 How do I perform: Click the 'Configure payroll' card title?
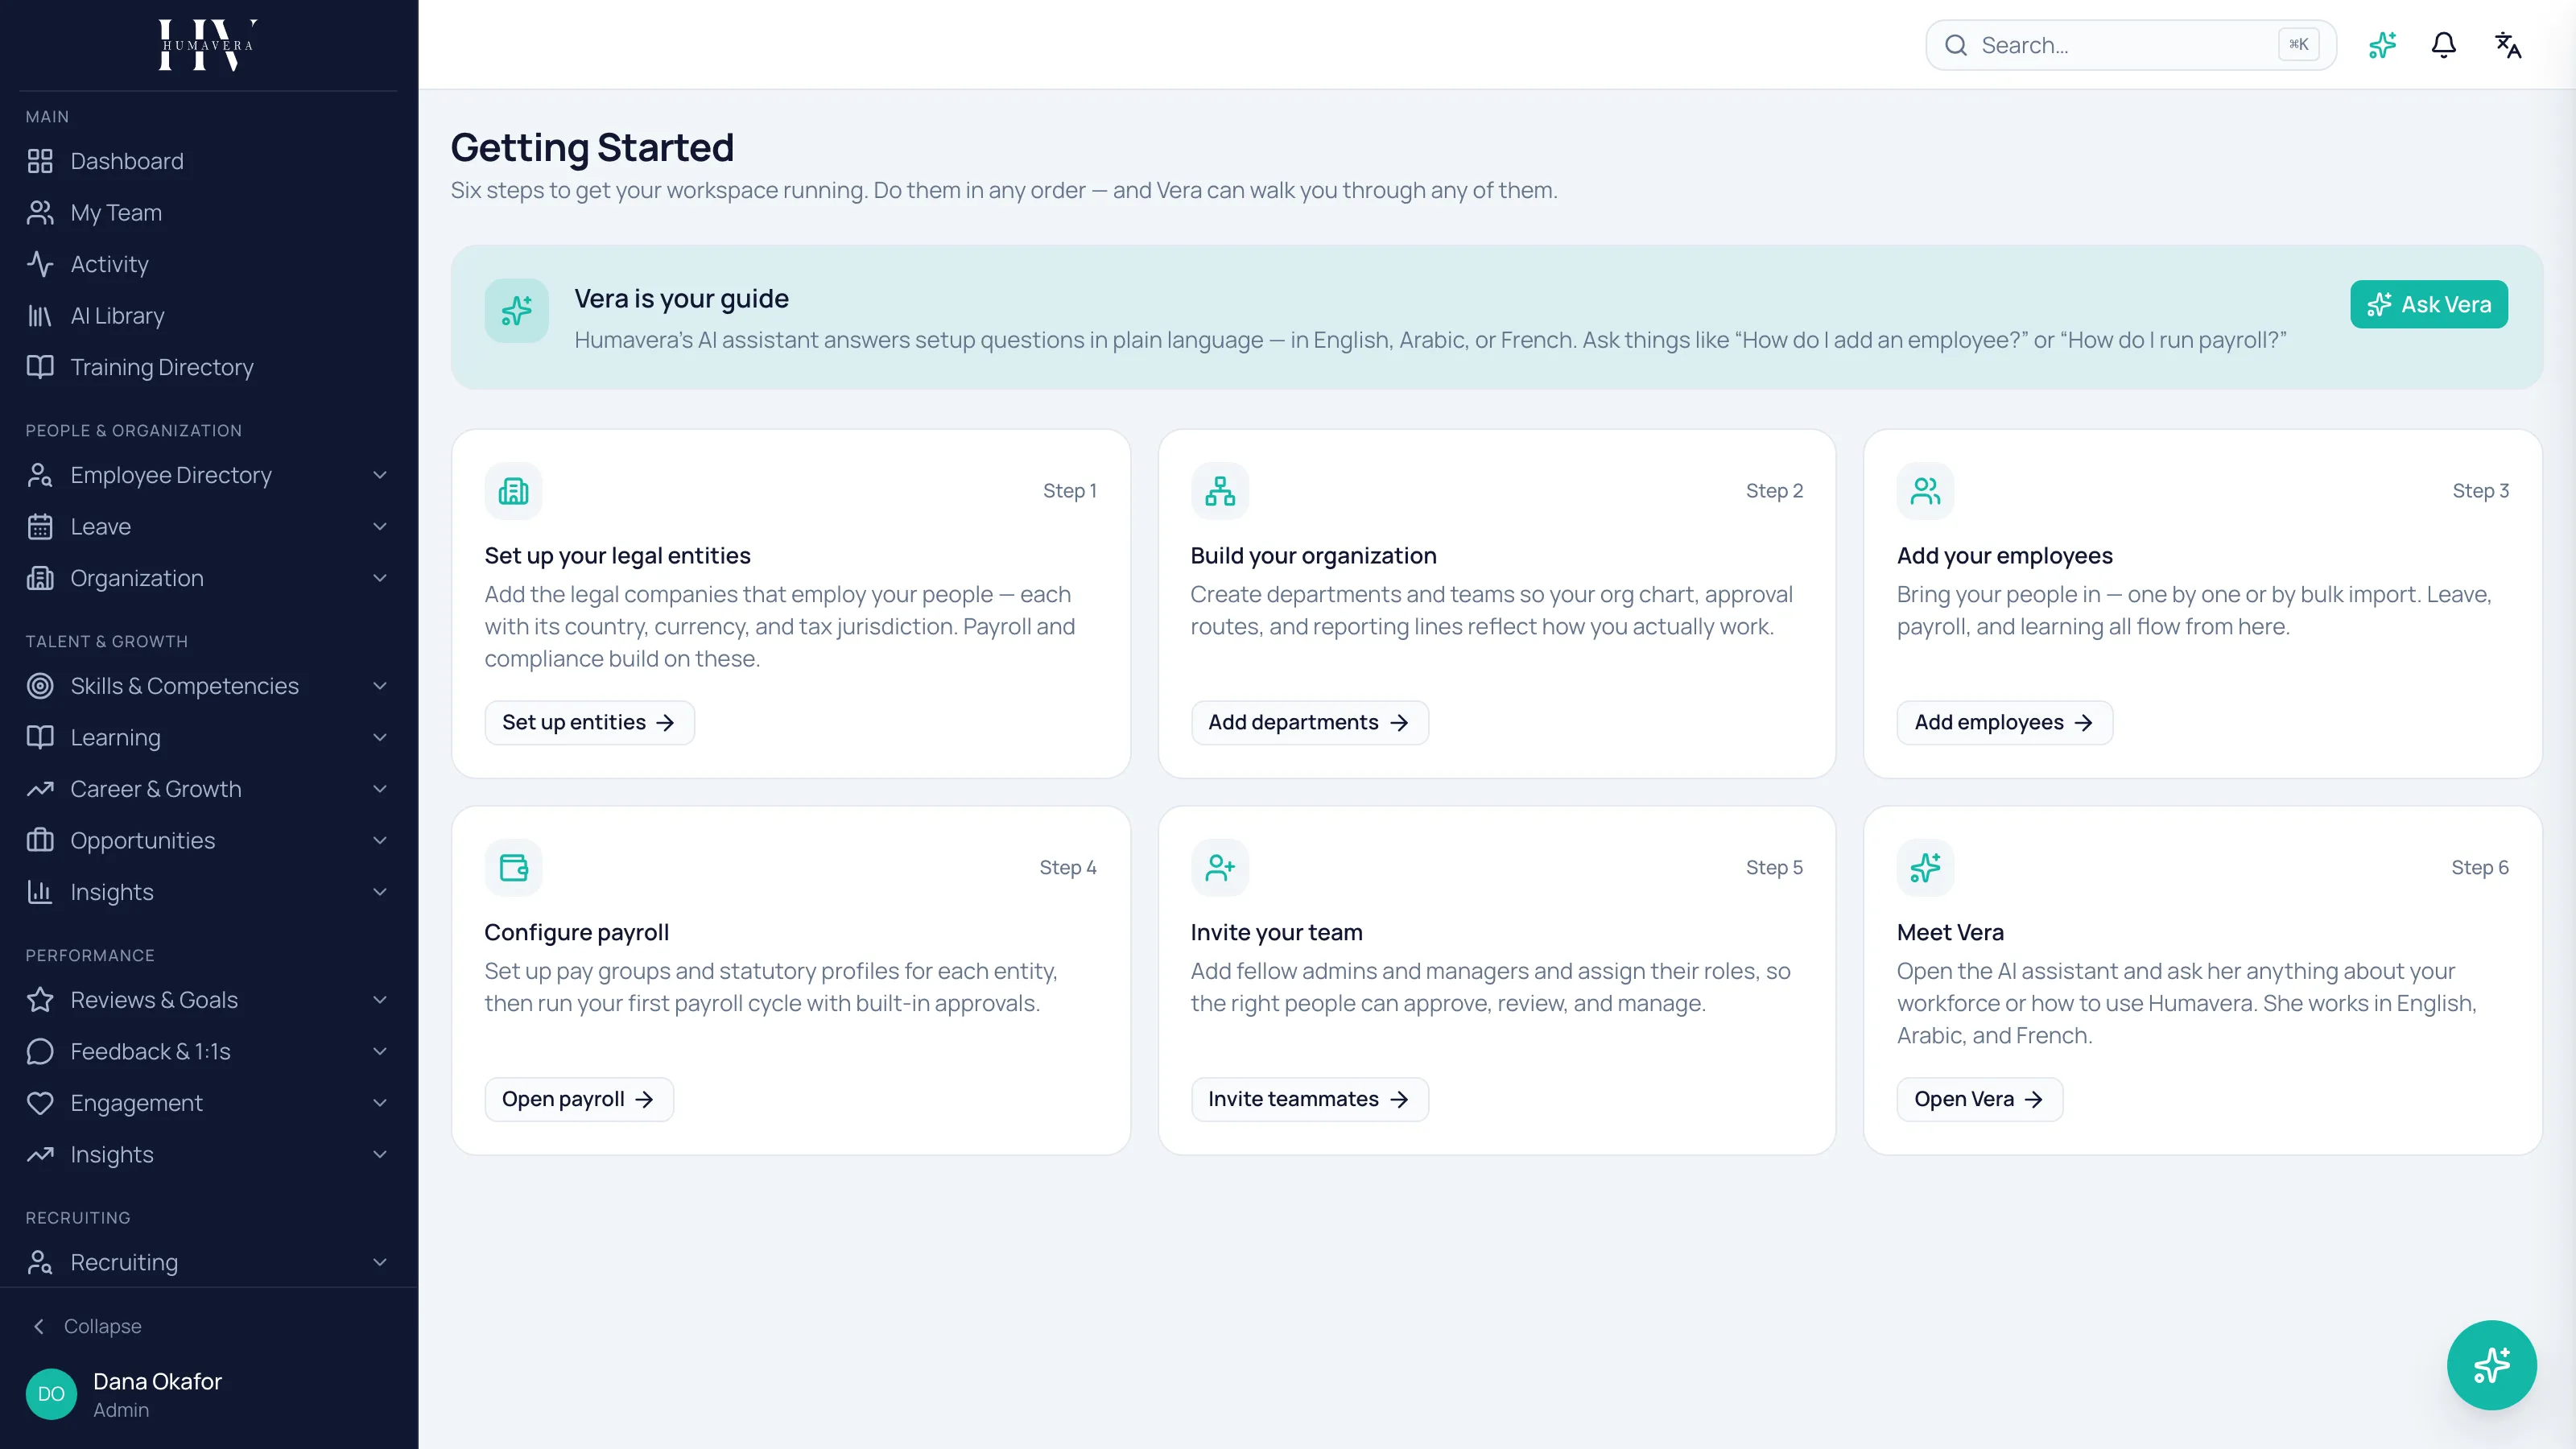tap(576, 933)
